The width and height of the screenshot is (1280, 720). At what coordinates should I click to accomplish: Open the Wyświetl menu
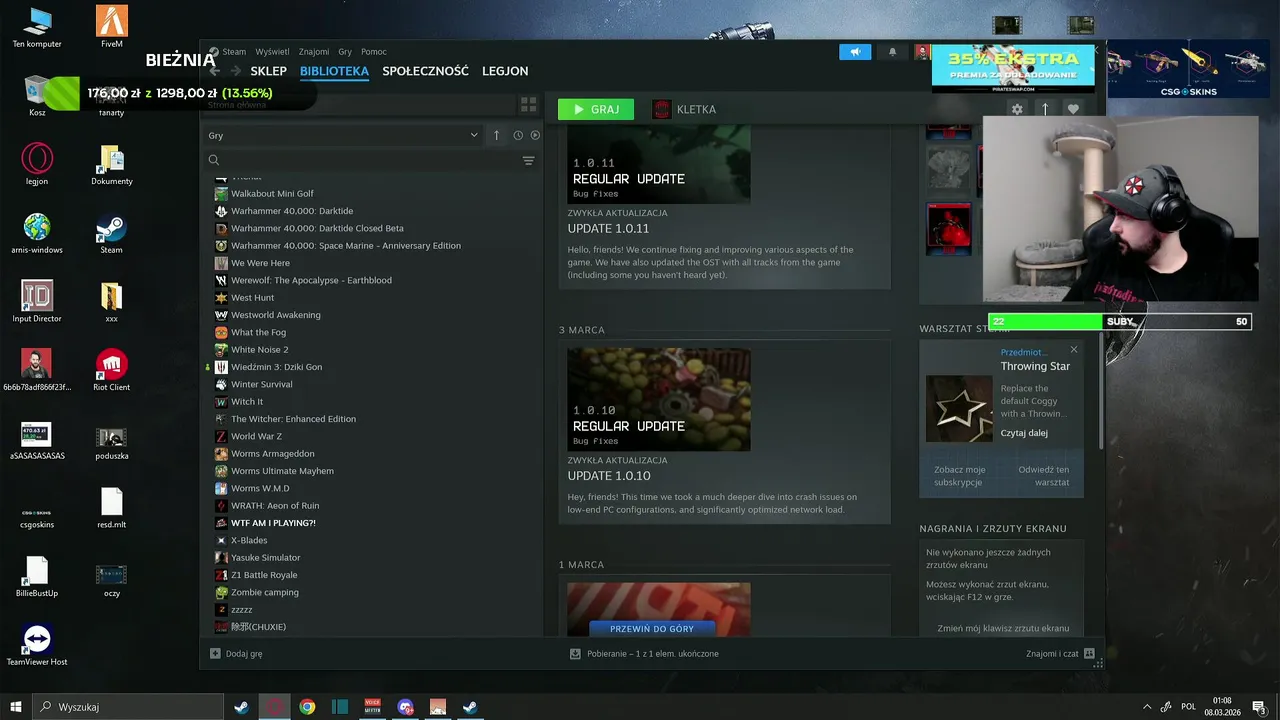272,52
